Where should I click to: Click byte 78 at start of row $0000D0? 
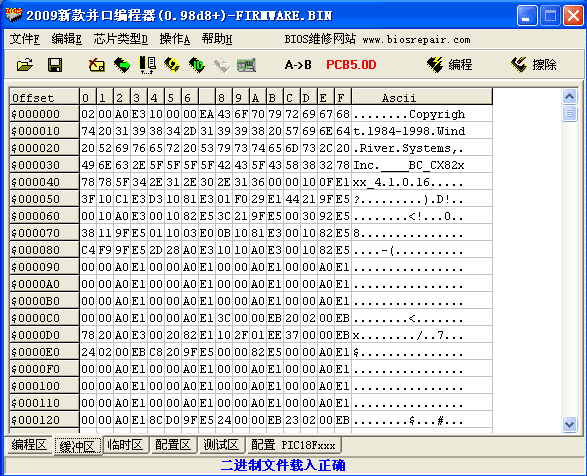(x=88, y=335)
